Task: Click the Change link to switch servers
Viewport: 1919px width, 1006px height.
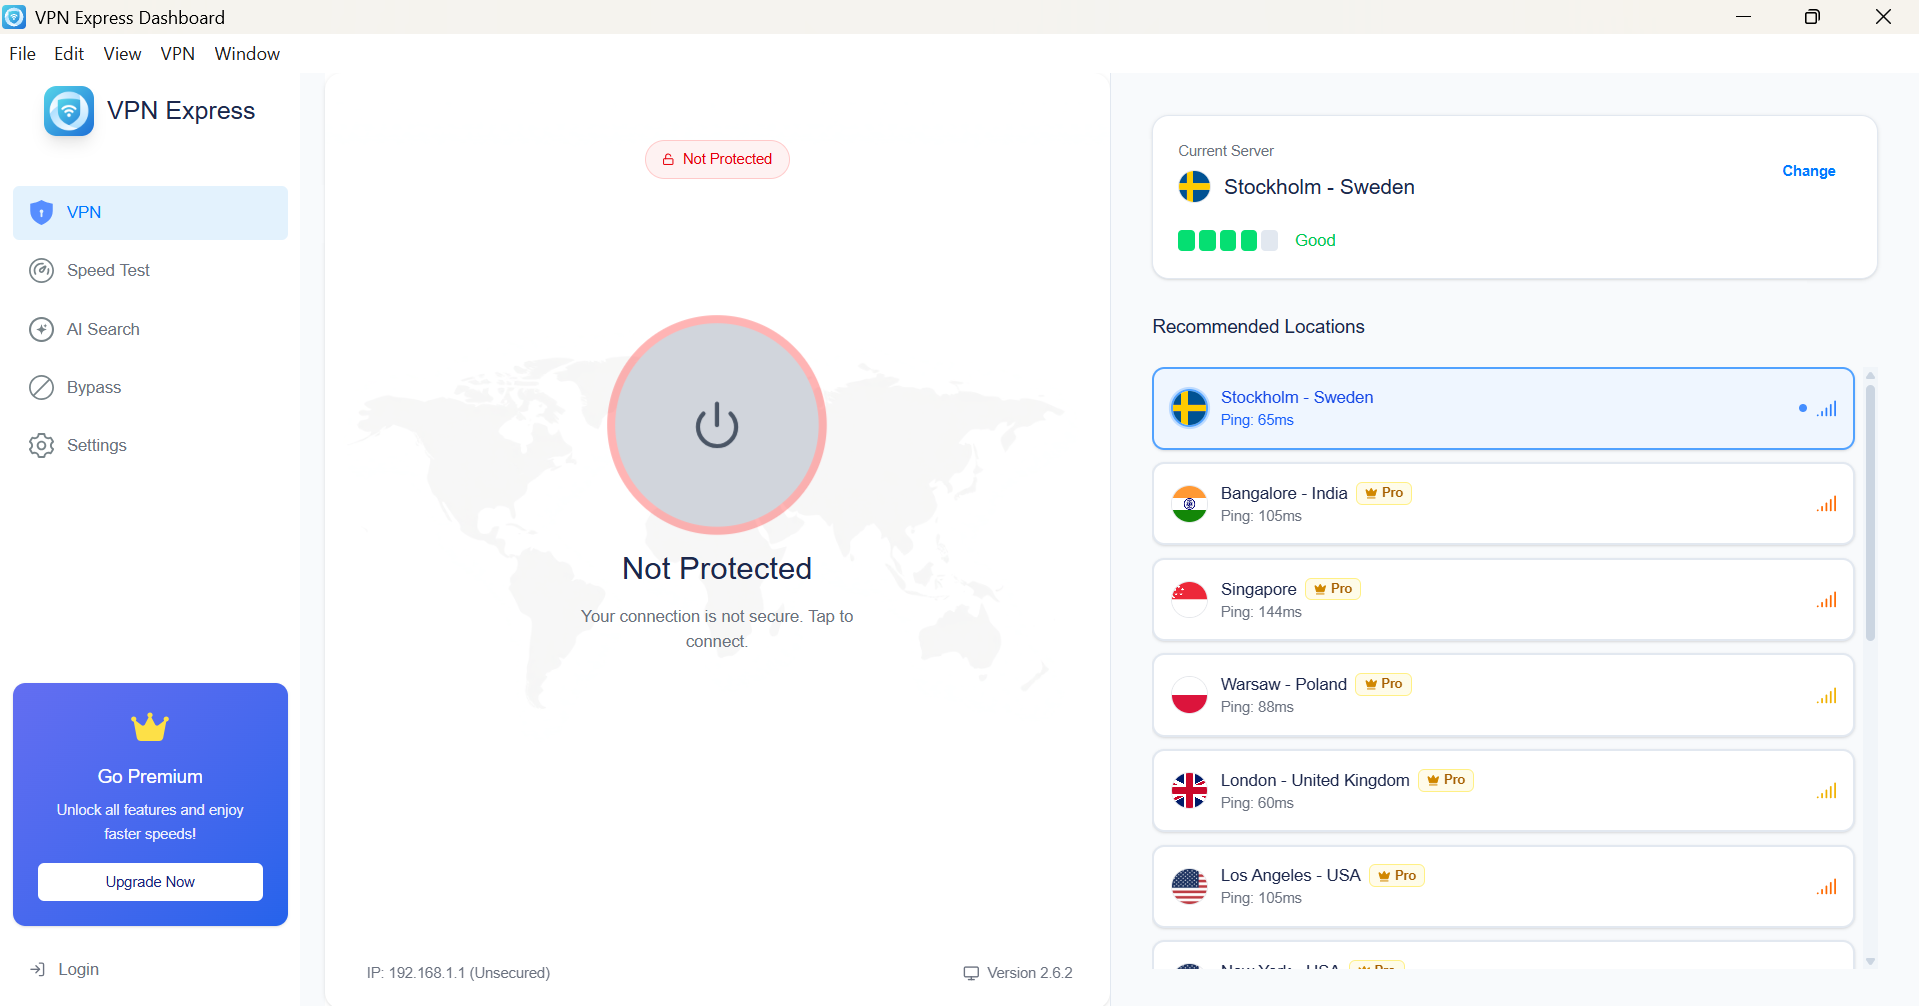Action: [x=1807, y=171]
